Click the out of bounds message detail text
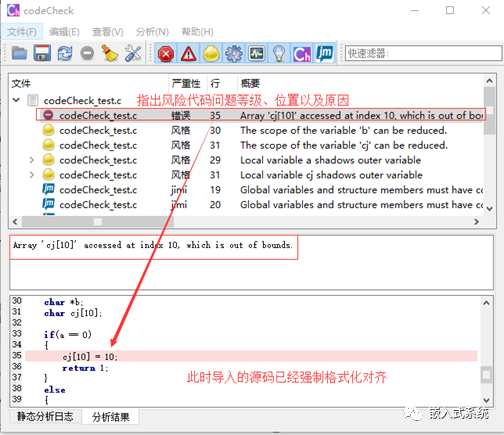 pyautogui.click(x=153, y=245)
